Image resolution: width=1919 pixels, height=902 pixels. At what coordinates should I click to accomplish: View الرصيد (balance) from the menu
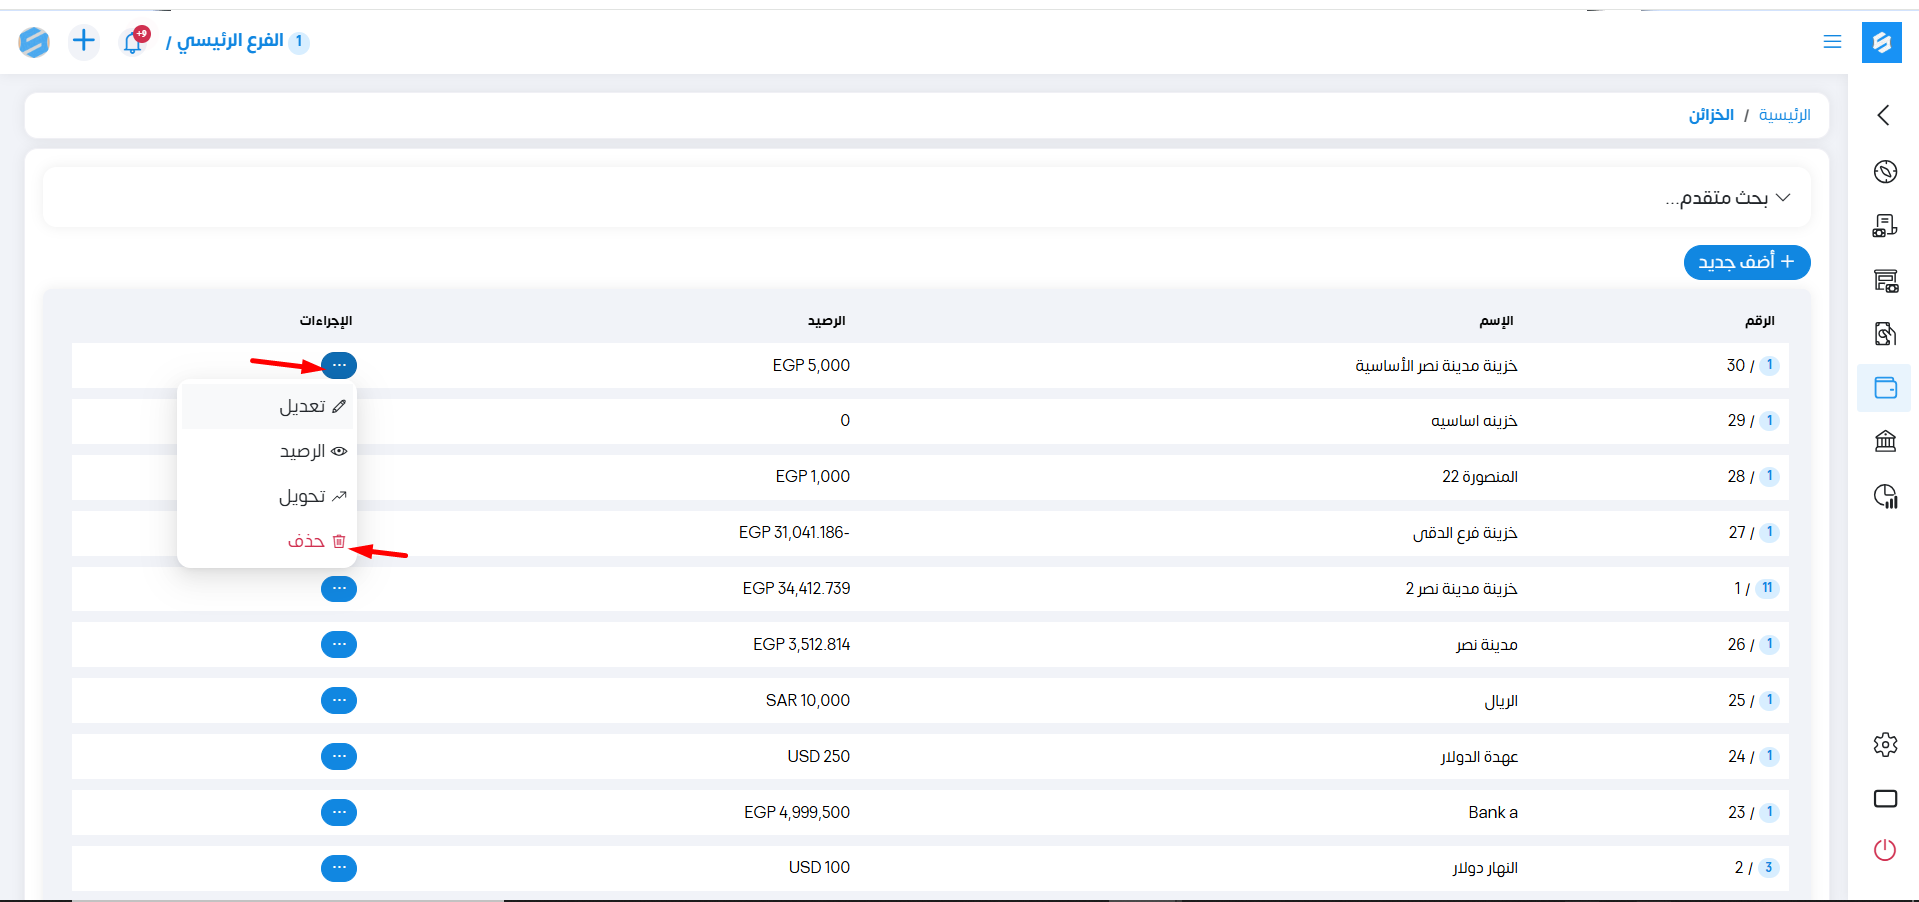[x=303, y=452]
